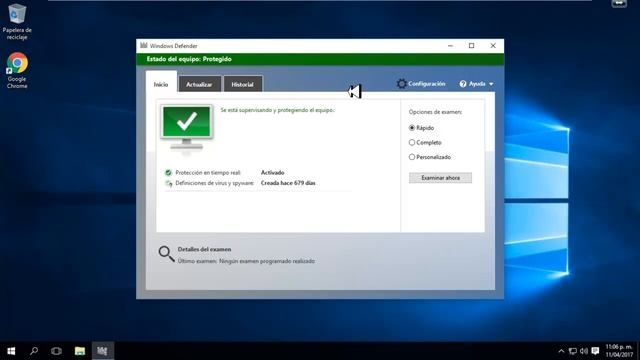Screen dimensions: 640x360
Task: Click the real-time protection status icon
Action: click(x=168, y=173)
